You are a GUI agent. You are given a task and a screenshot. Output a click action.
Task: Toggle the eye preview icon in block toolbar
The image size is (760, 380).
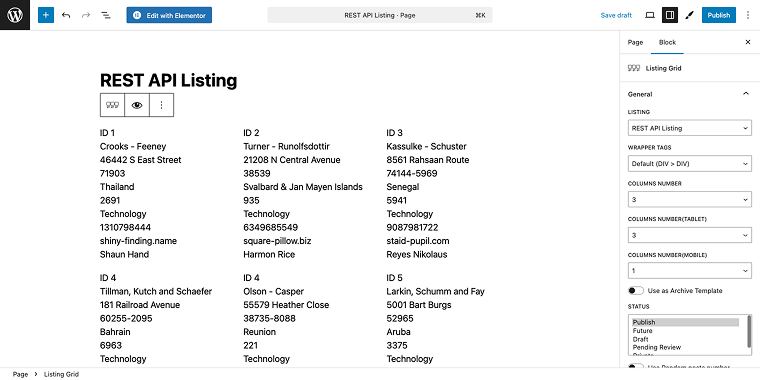tap(137, 105)
